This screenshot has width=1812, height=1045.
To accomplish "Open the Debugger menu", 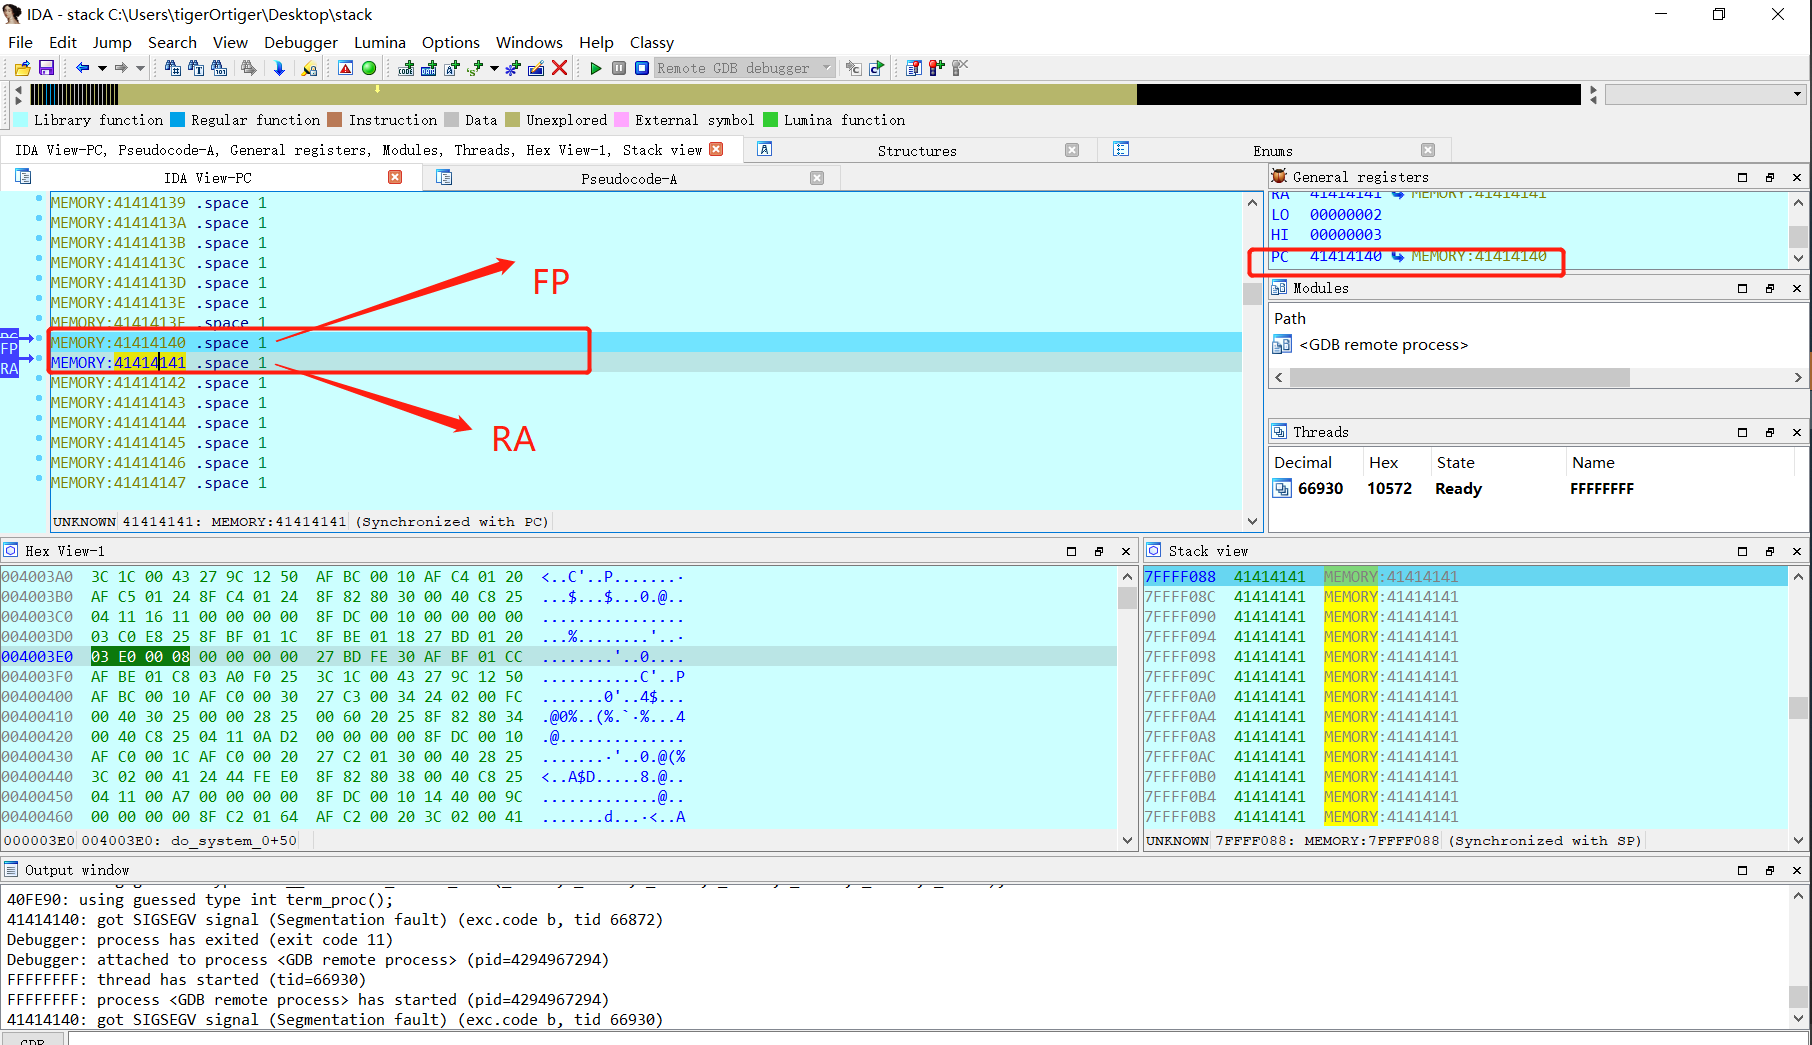I will click(x=300, y=42).
